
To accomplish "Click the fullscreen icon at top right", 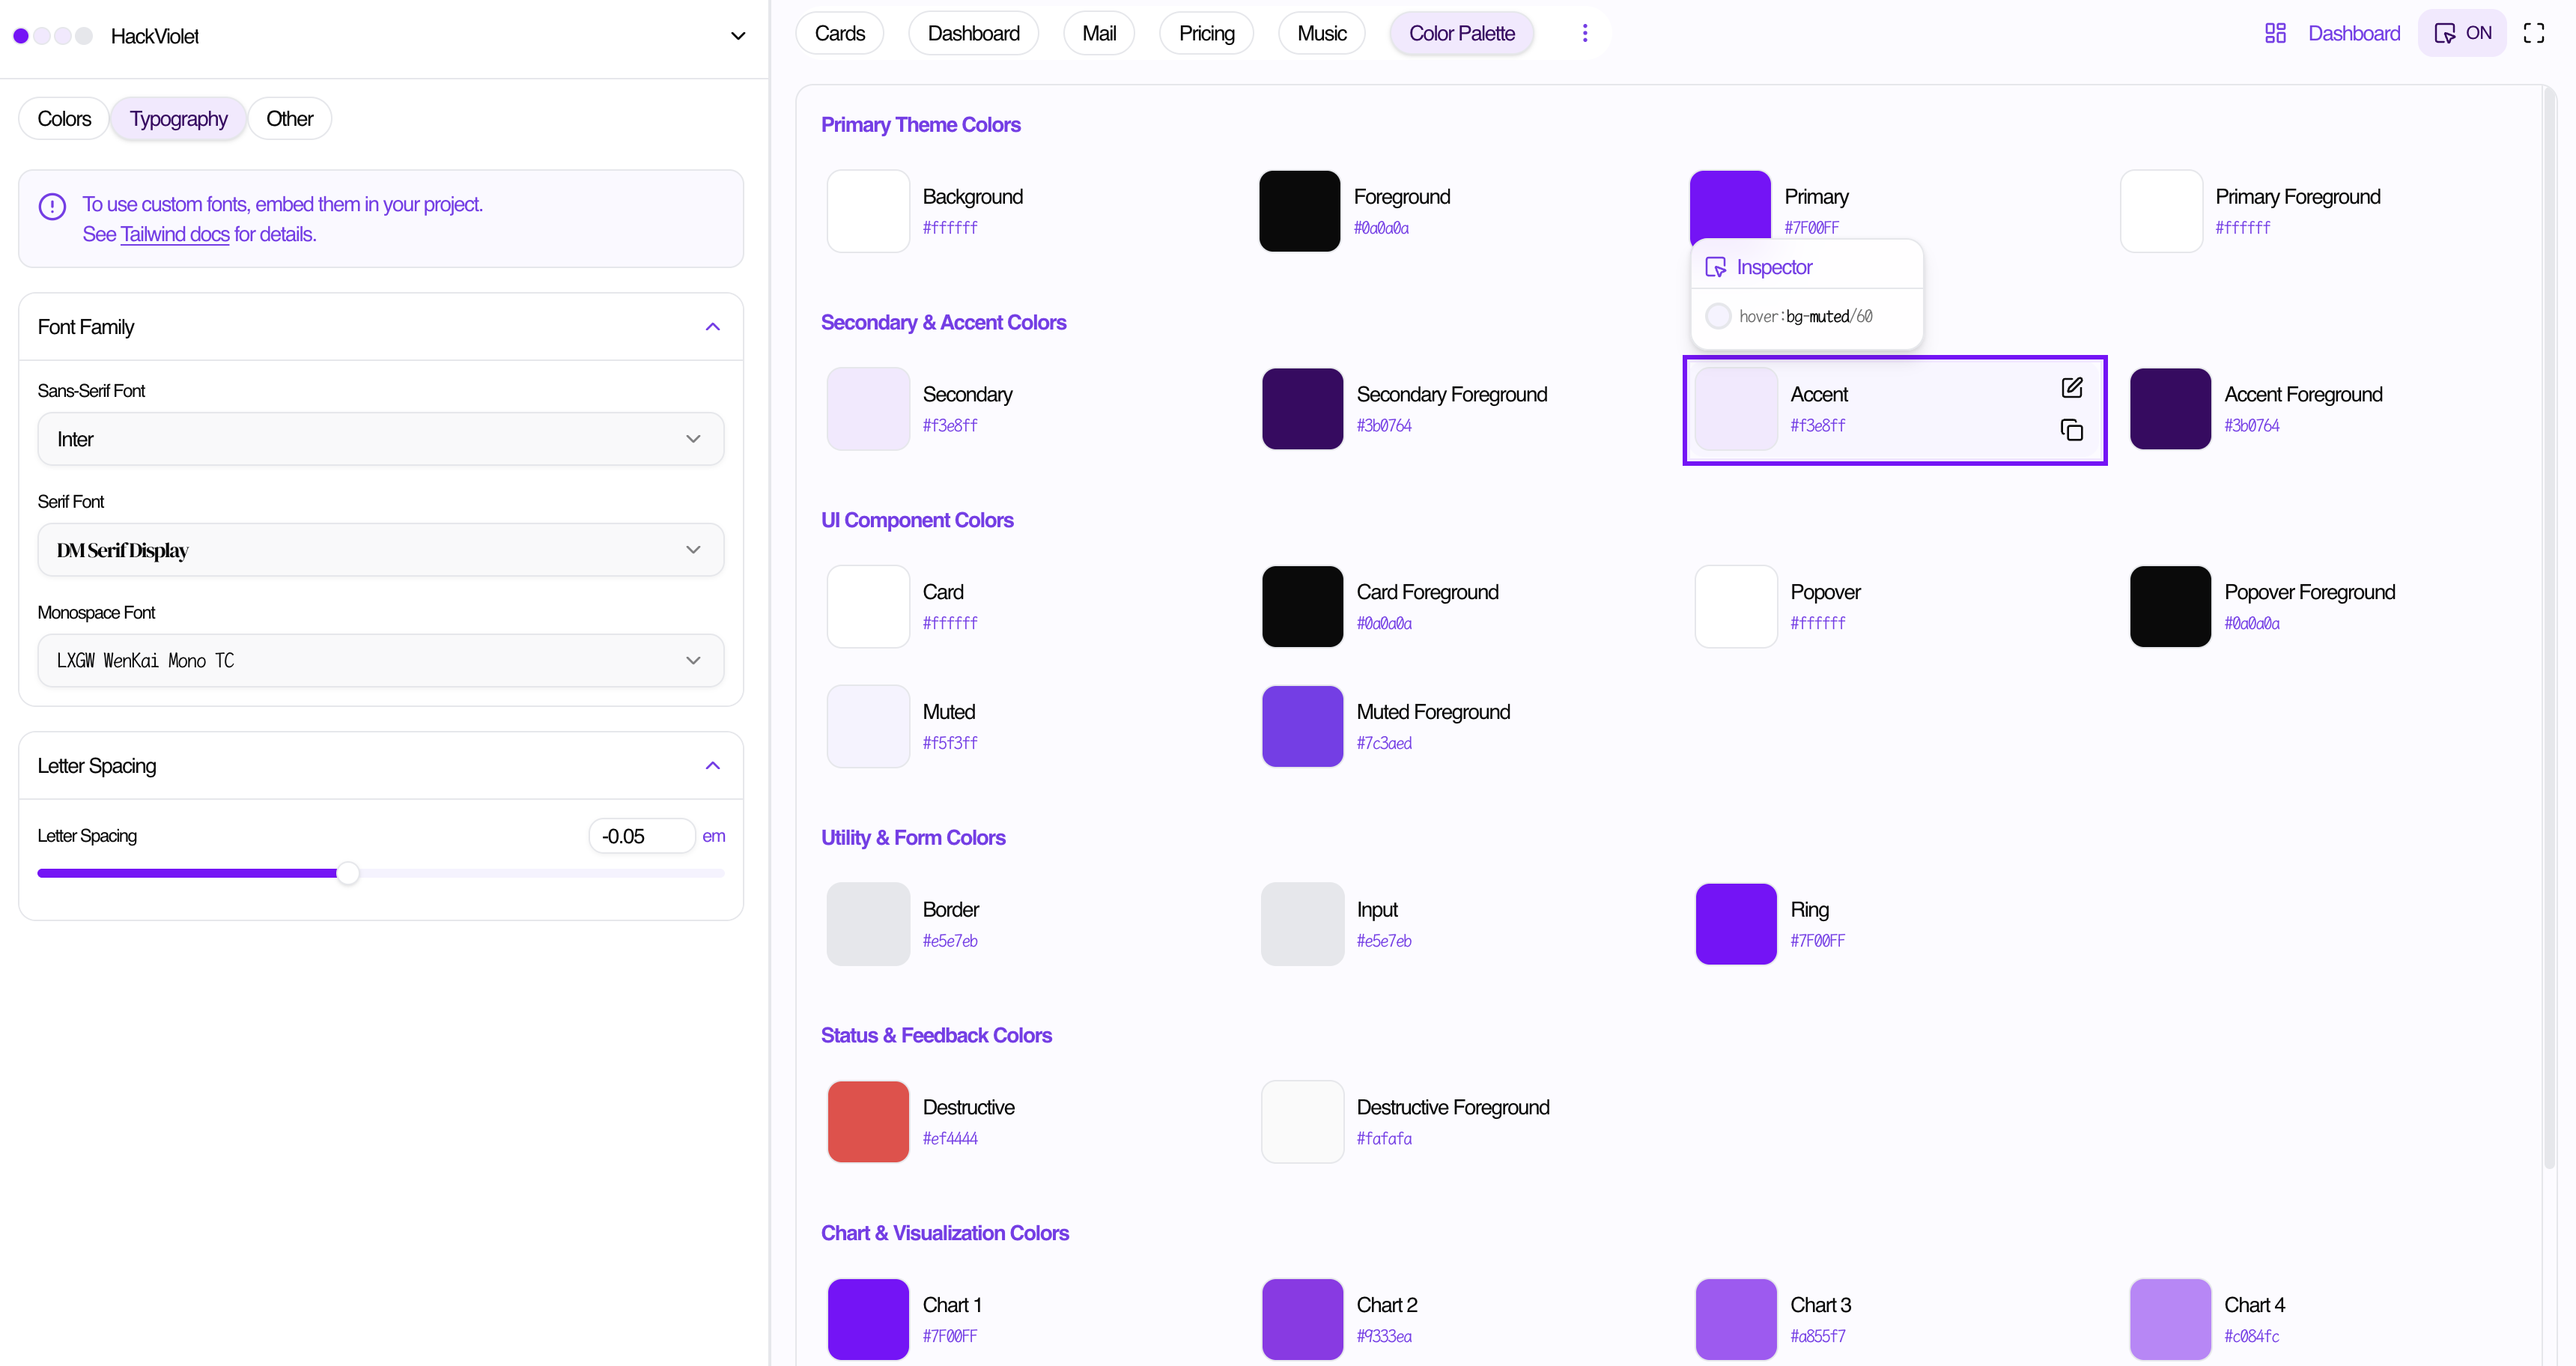I will [x=2533, y=33].
